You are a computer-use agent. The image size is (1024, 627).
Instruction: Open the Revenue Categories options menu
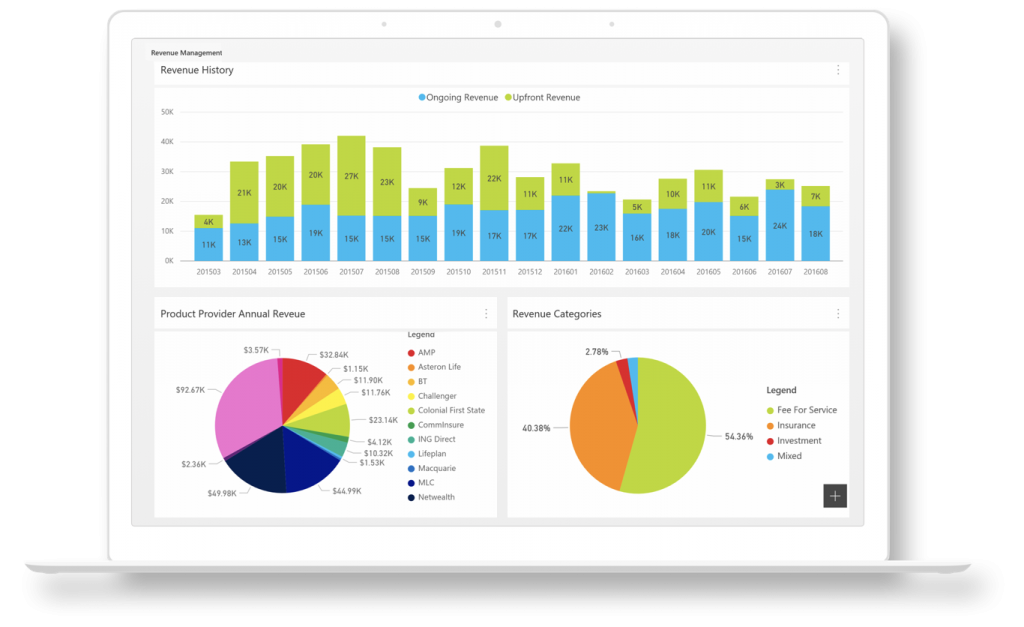(x=838, y=313)
